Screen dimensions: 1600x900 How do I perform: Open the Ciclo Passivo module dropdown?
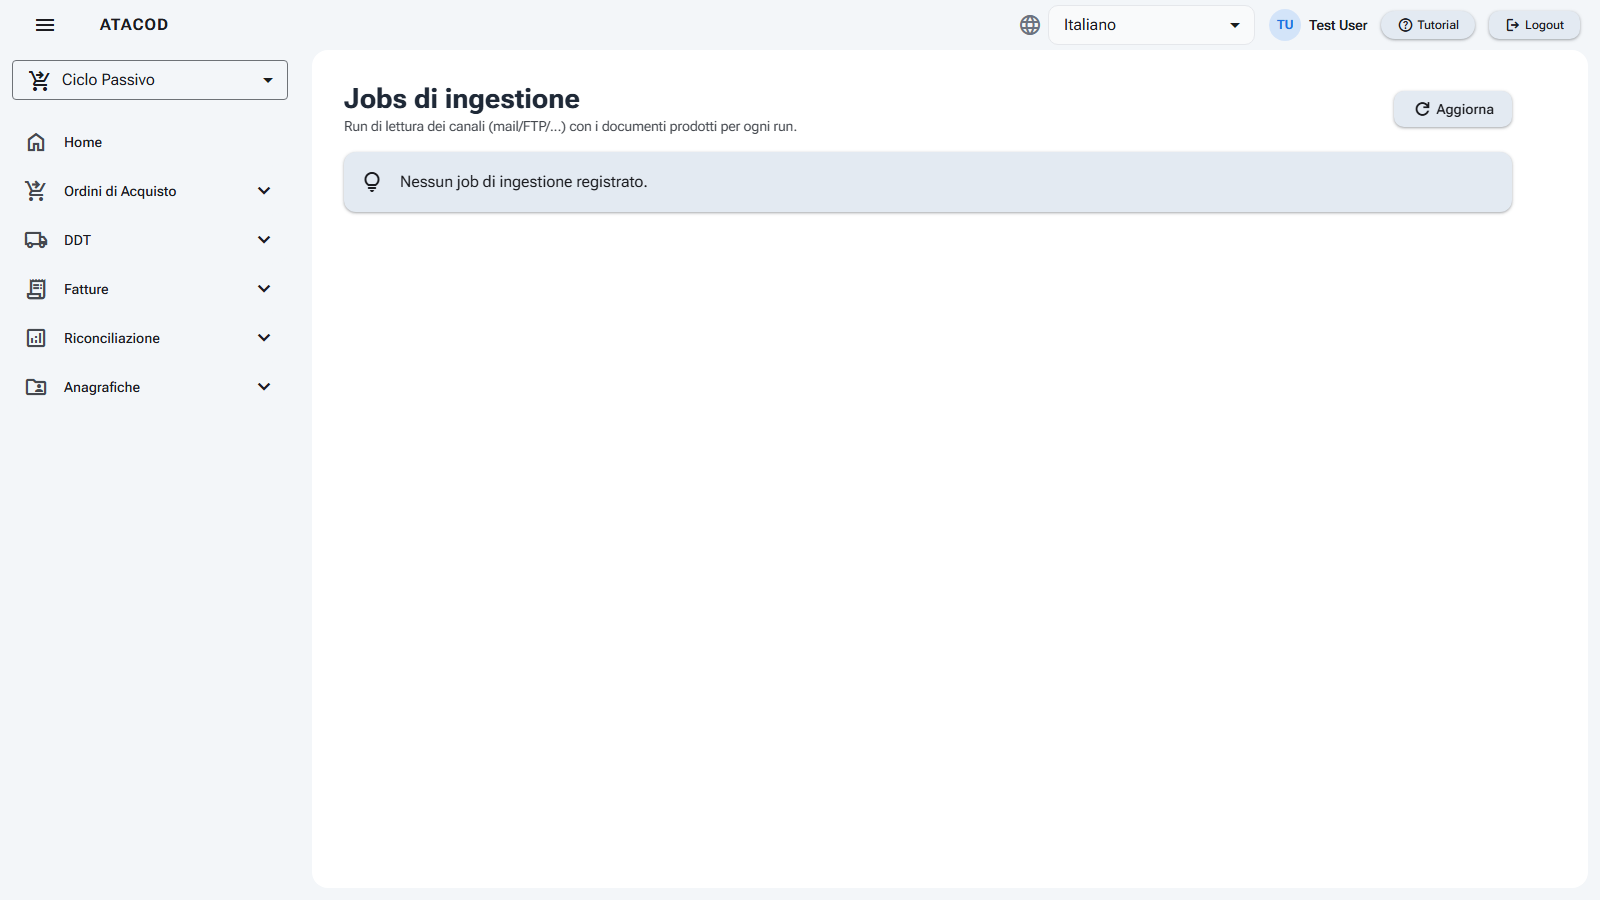click(150, 80)
